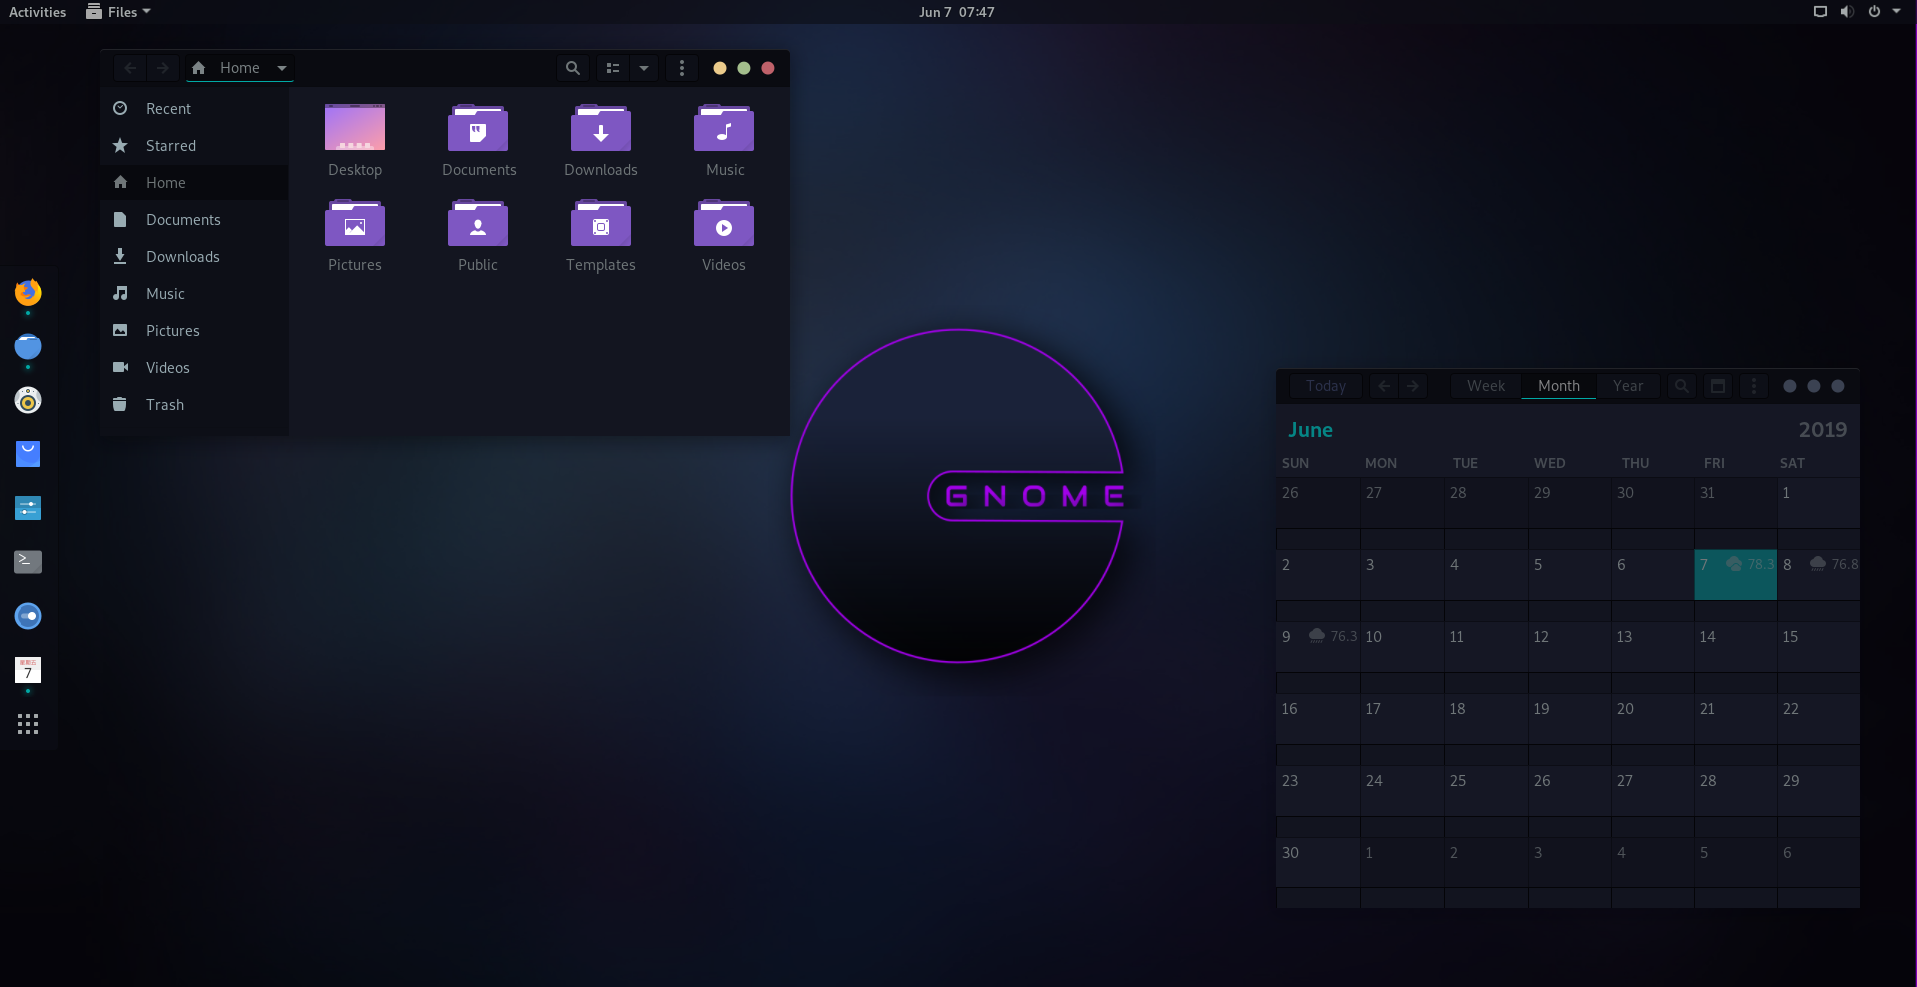Open the Software store from dock
The width and height of the screenshot is (1917, 987).
[28, 454]
